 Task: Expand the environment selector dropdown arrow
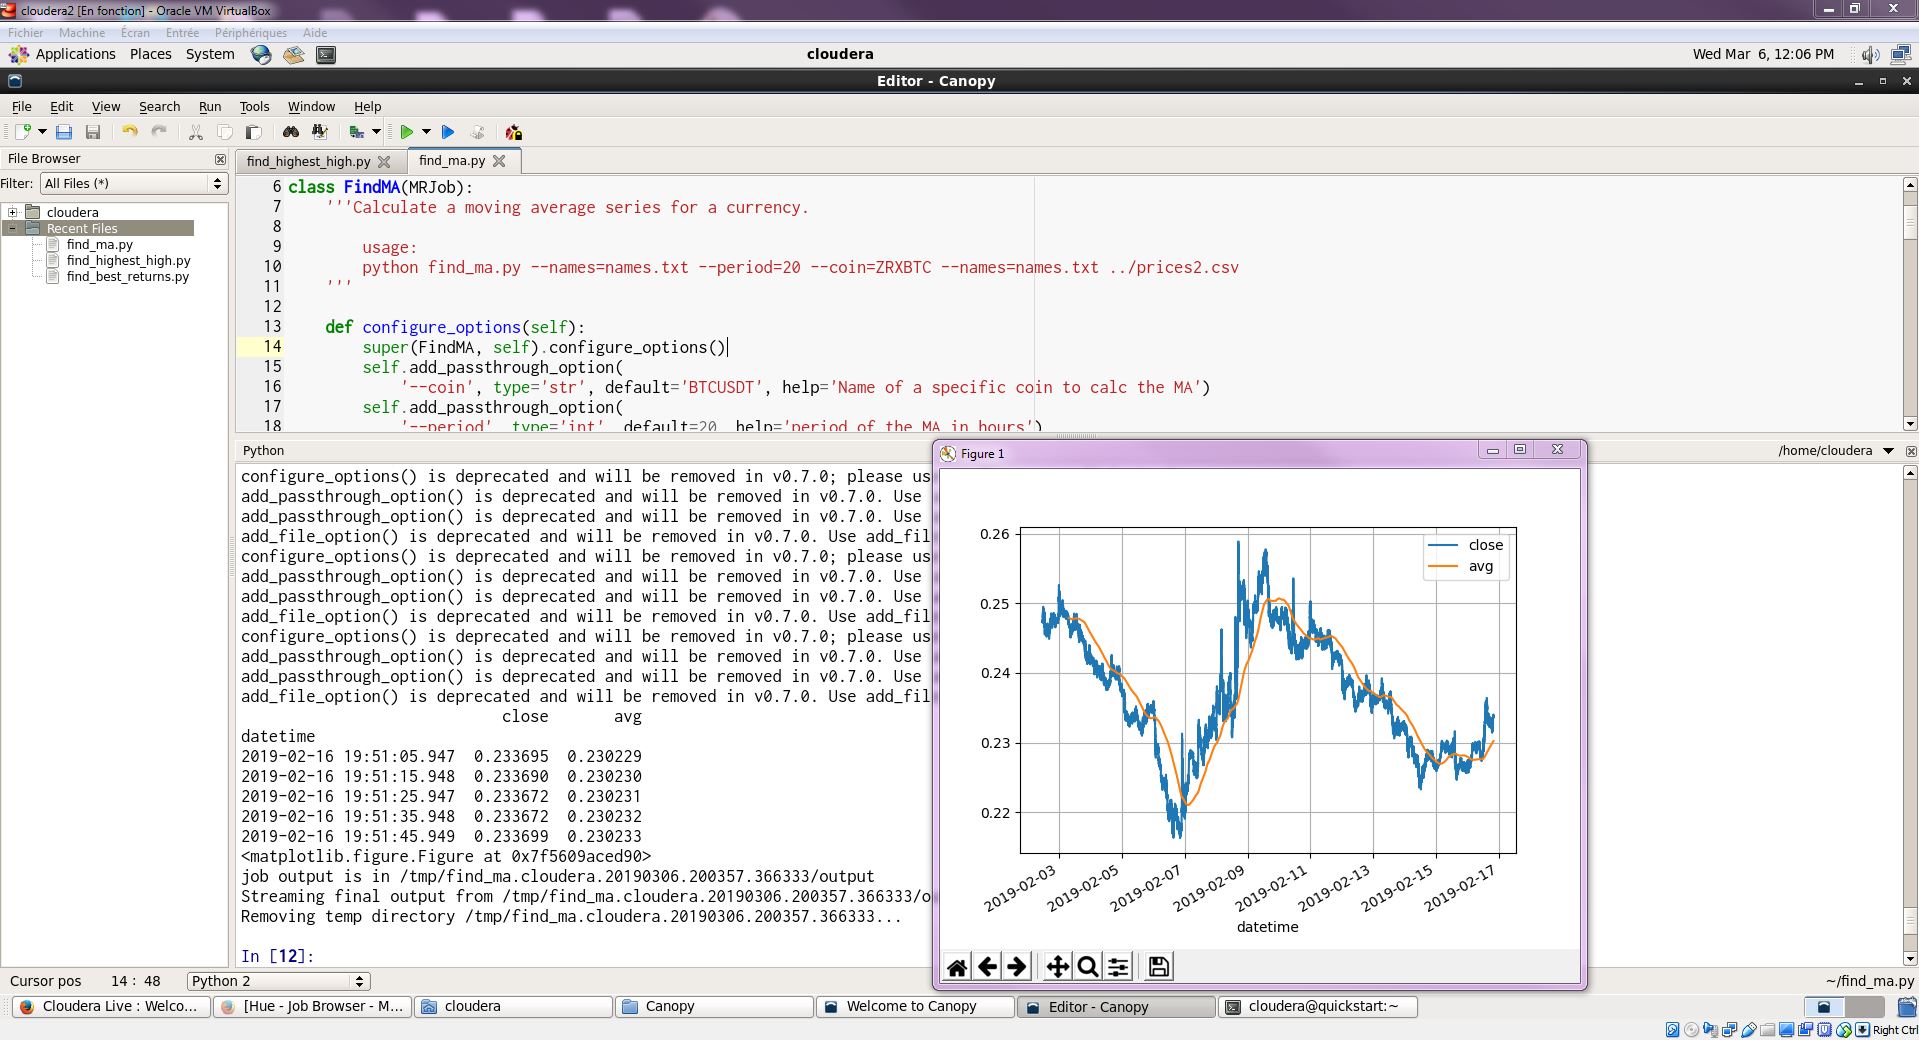pyautogui.click(x=376, y=132)
